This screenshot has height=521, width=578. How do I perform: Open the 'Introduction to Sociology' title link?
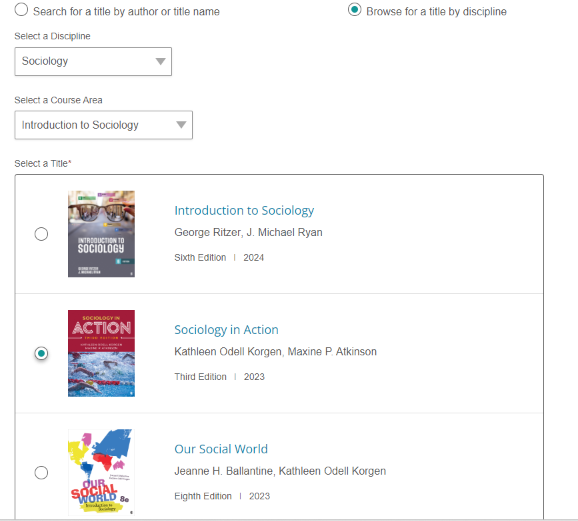tap(244, 211)
